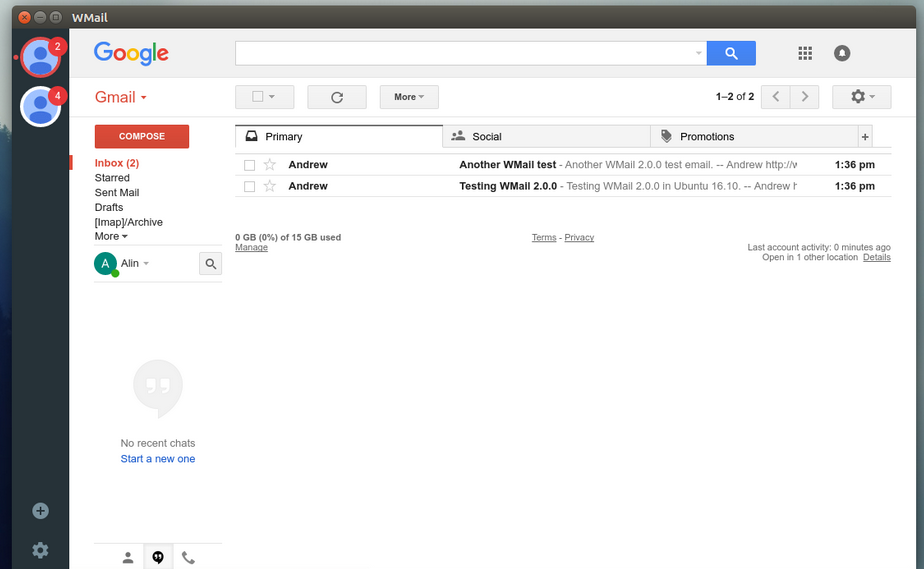This screenshot has height=569, width=924.
Task: Open the Another WMail test message
Action: coord(563,165)
